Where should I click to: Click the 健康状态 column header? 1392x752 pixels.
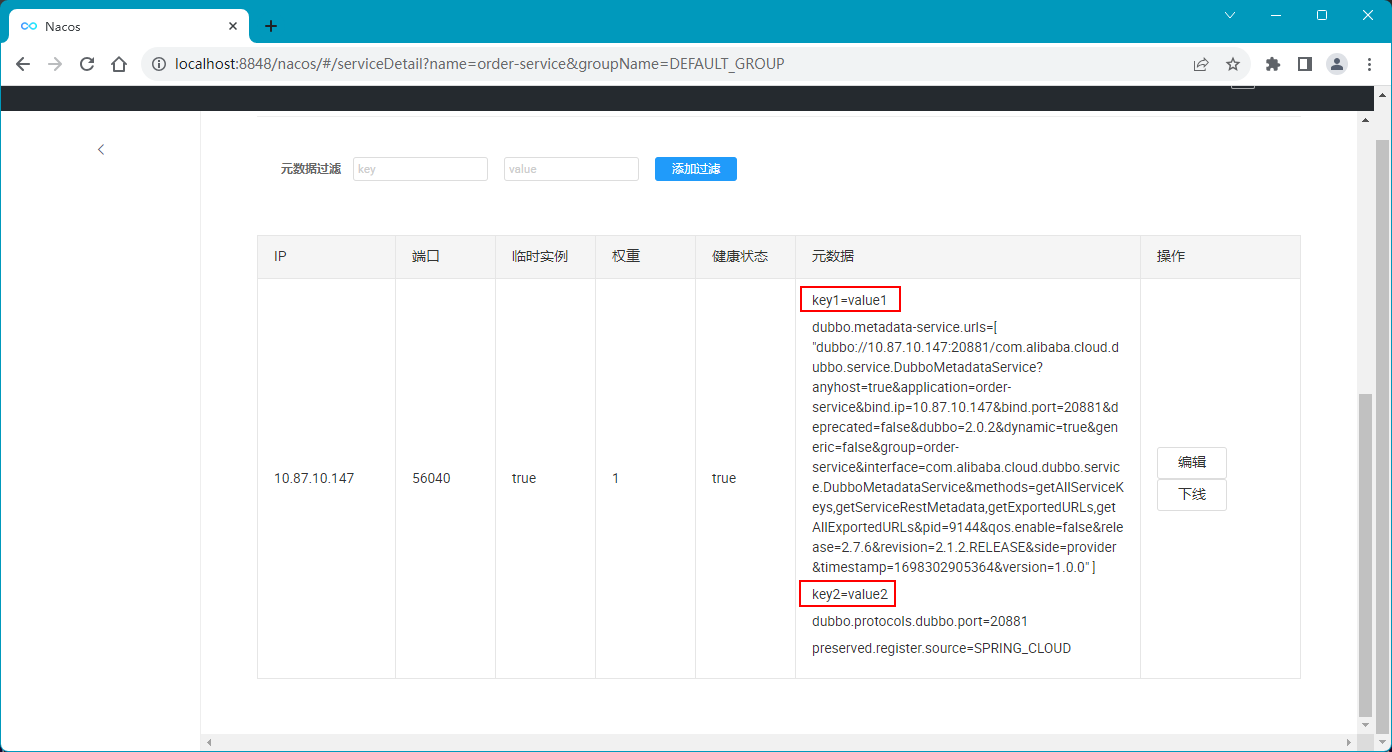pos(746,257)
